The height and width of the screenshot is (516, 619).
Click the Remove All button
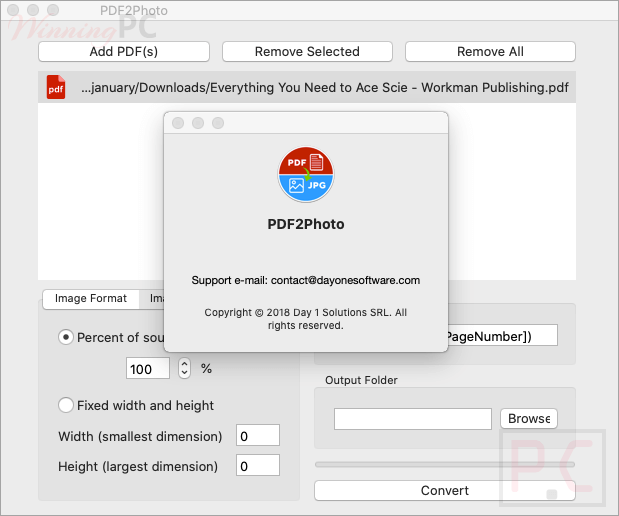point(490,52)
